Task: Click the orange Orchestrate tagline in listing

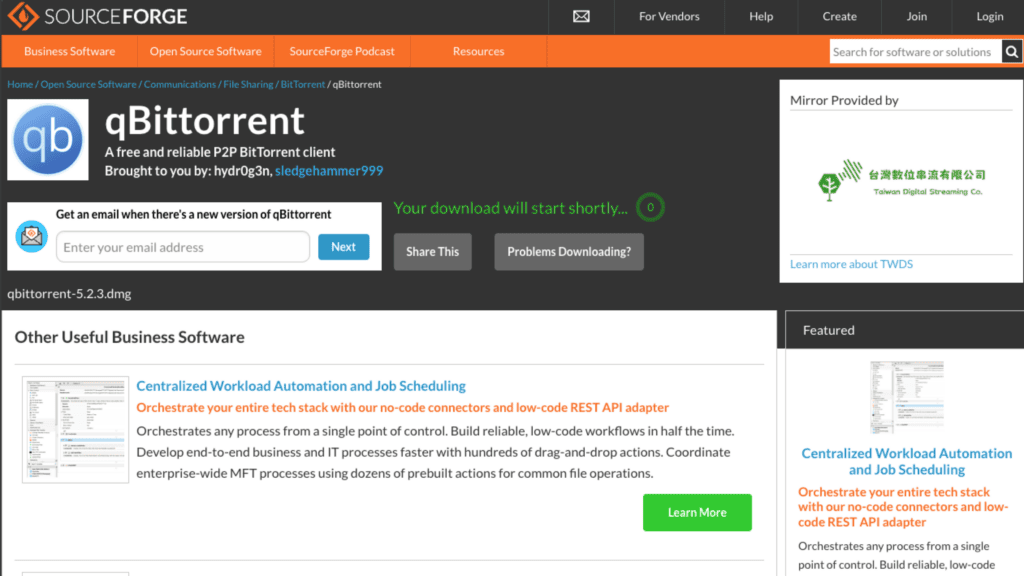Action: coord(402,408)
